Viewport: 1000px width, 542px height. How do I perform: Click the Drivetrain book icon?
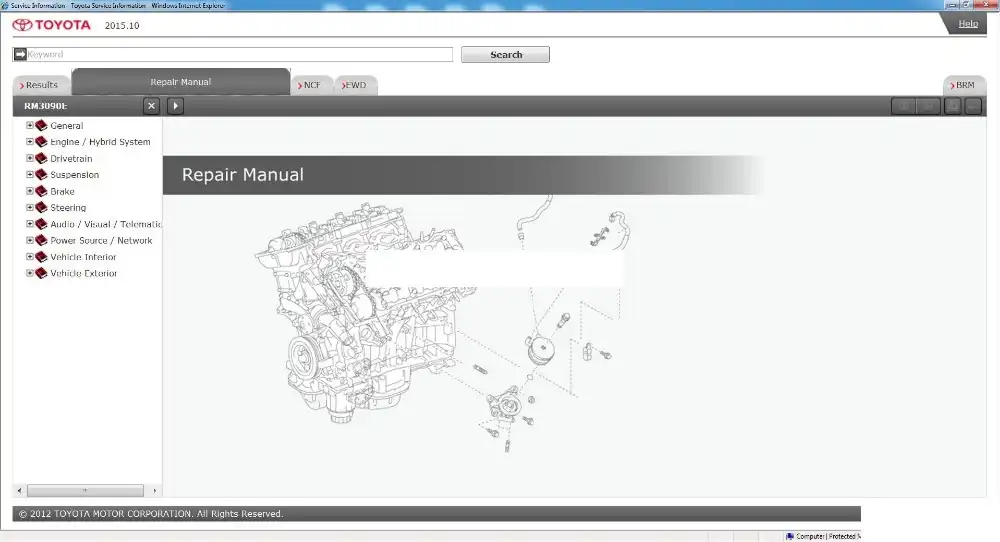(x=41, y=158)
